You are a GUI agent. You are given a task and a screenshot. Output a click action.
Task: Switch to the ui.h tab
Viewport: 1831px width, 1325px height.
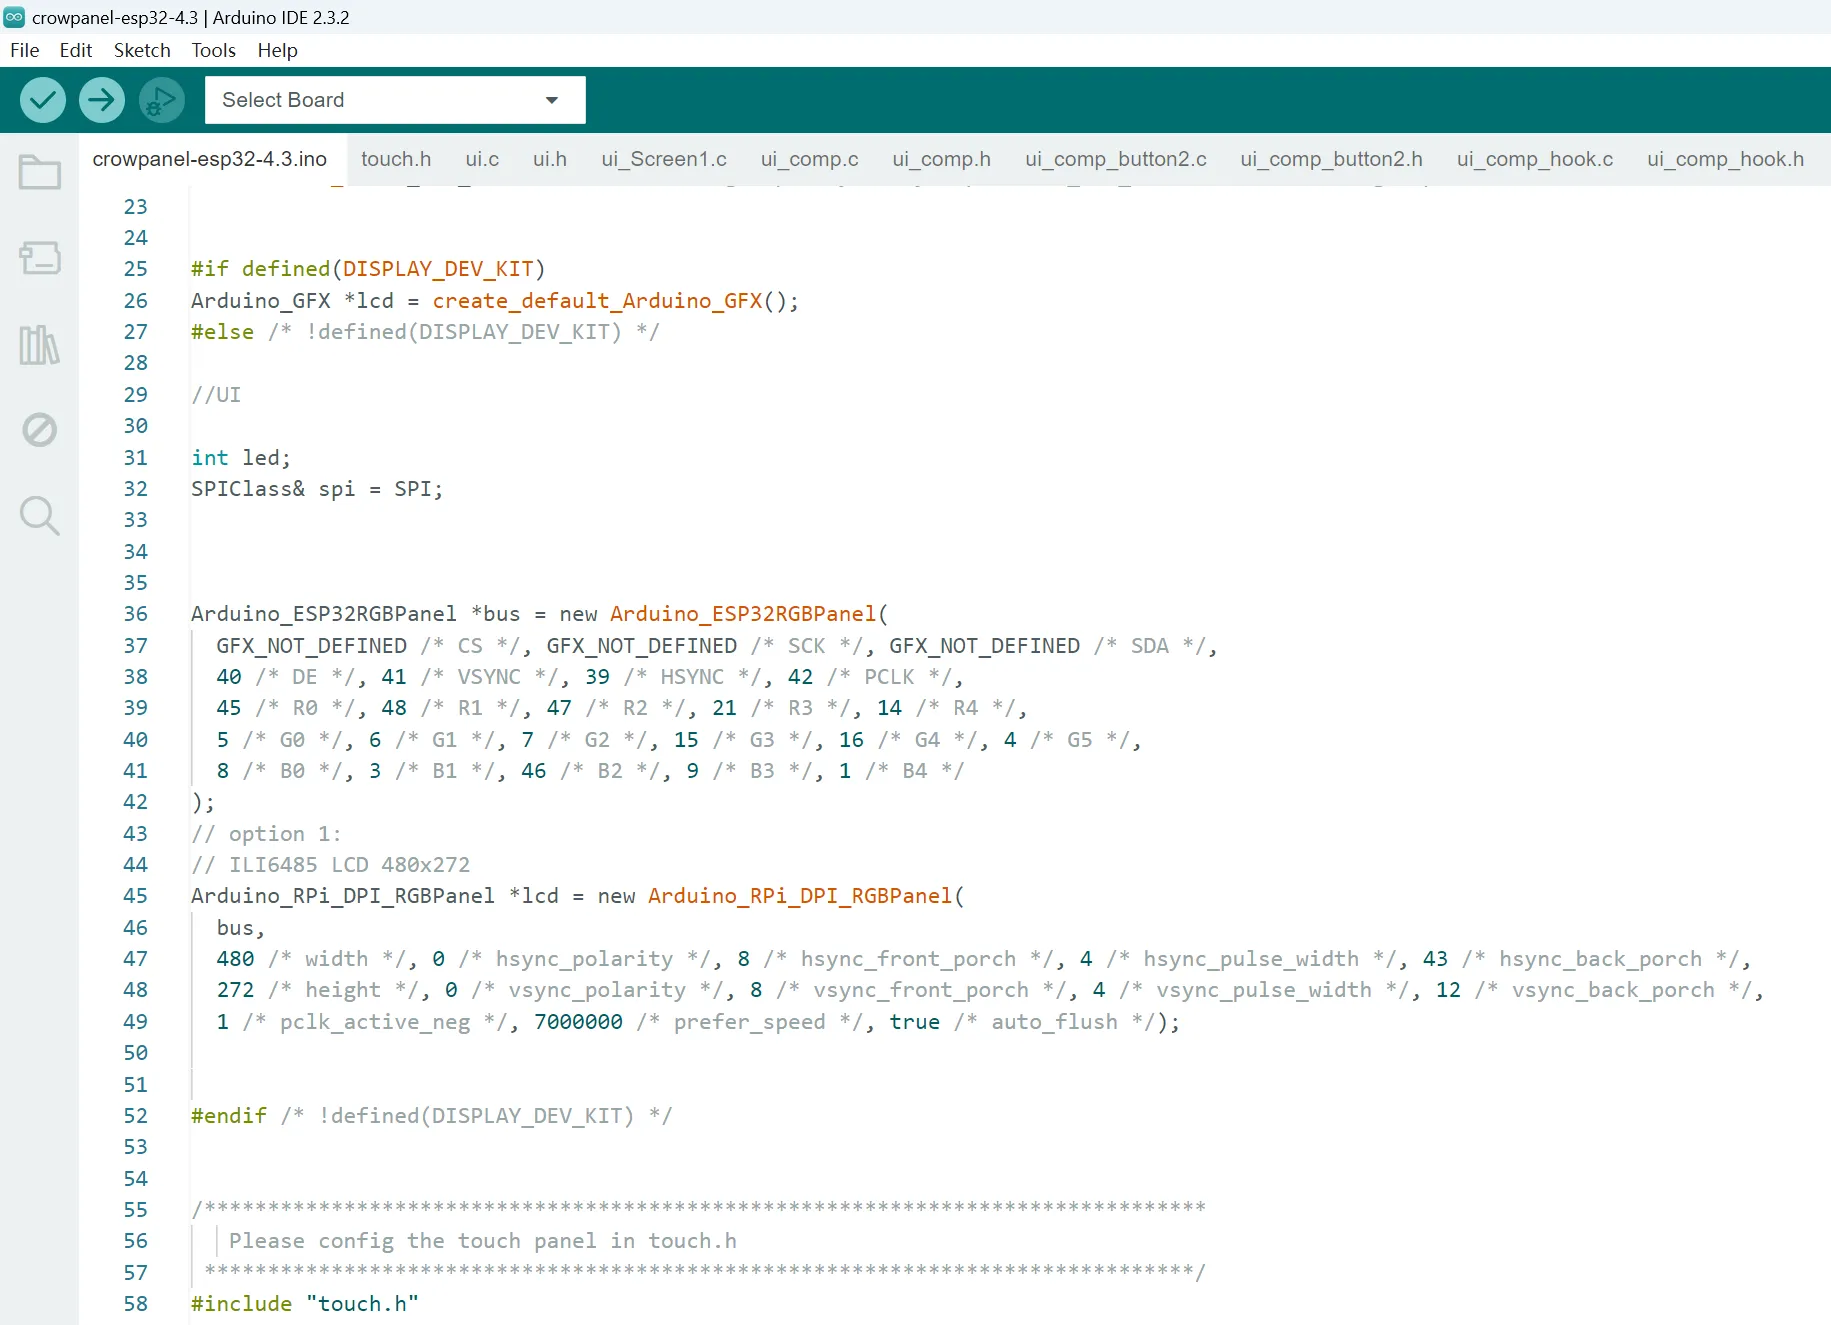coord(550,159)
